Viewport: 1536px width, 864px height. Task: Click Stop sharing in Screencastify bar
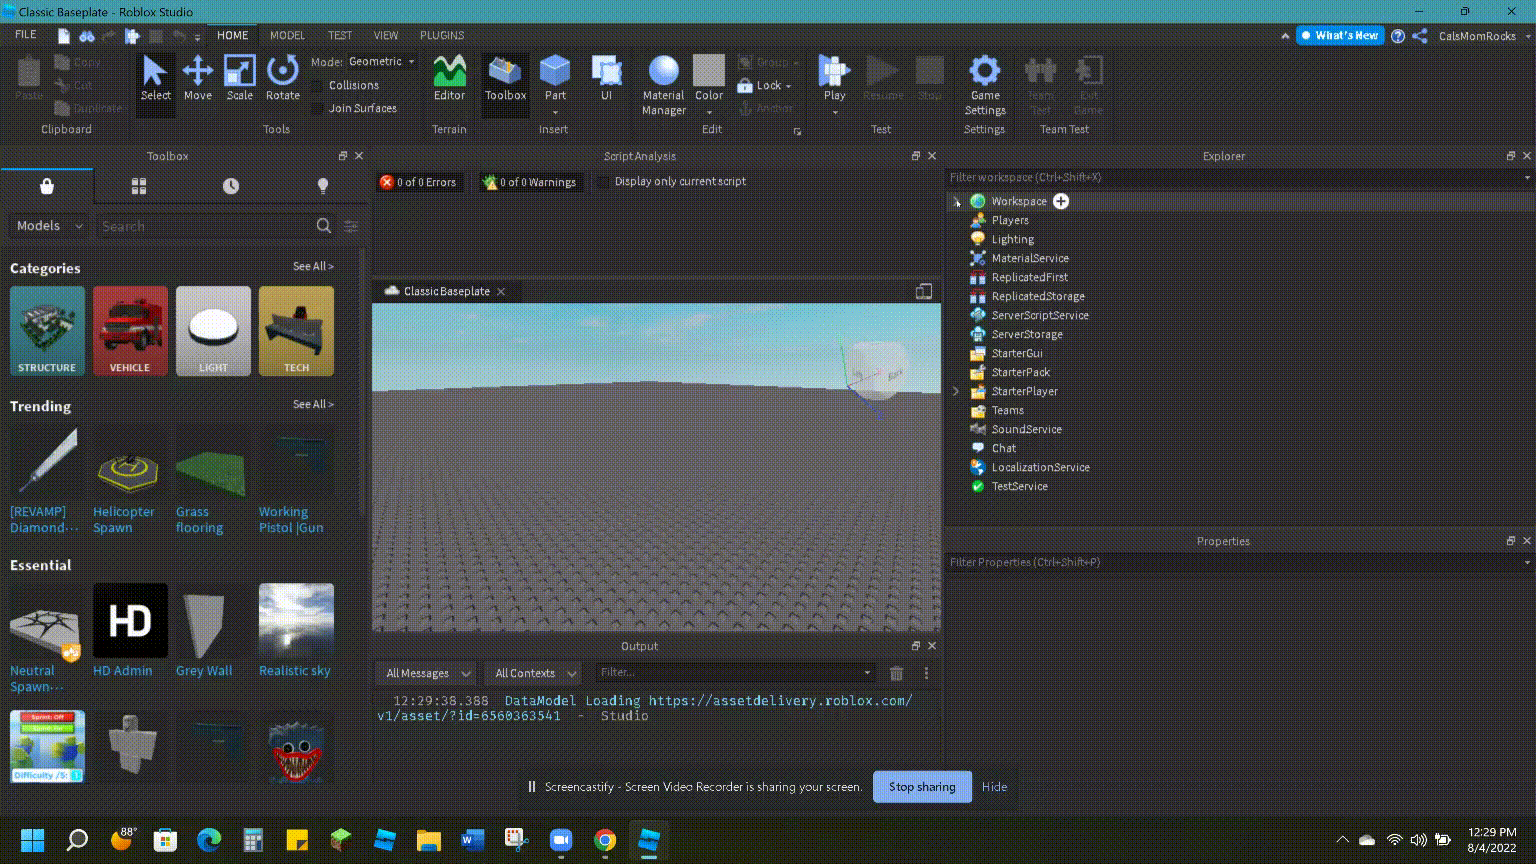coord(921,787)
